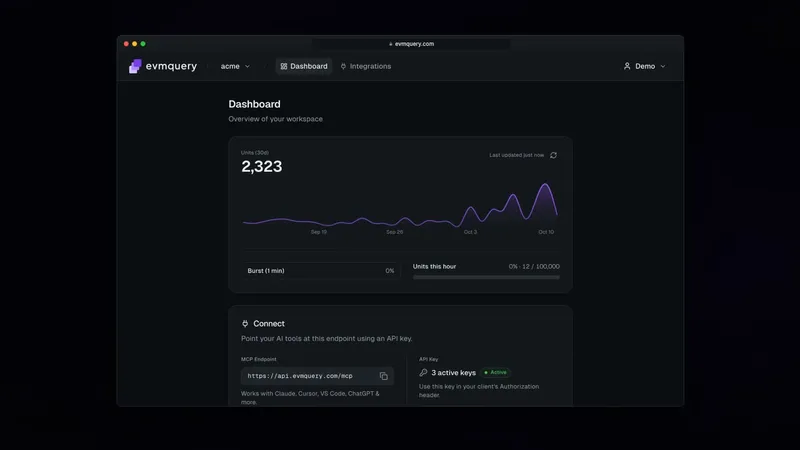This screenshot has height=450, width=800.
Task: Switch to the Dashboard tab
Action: 304,66
